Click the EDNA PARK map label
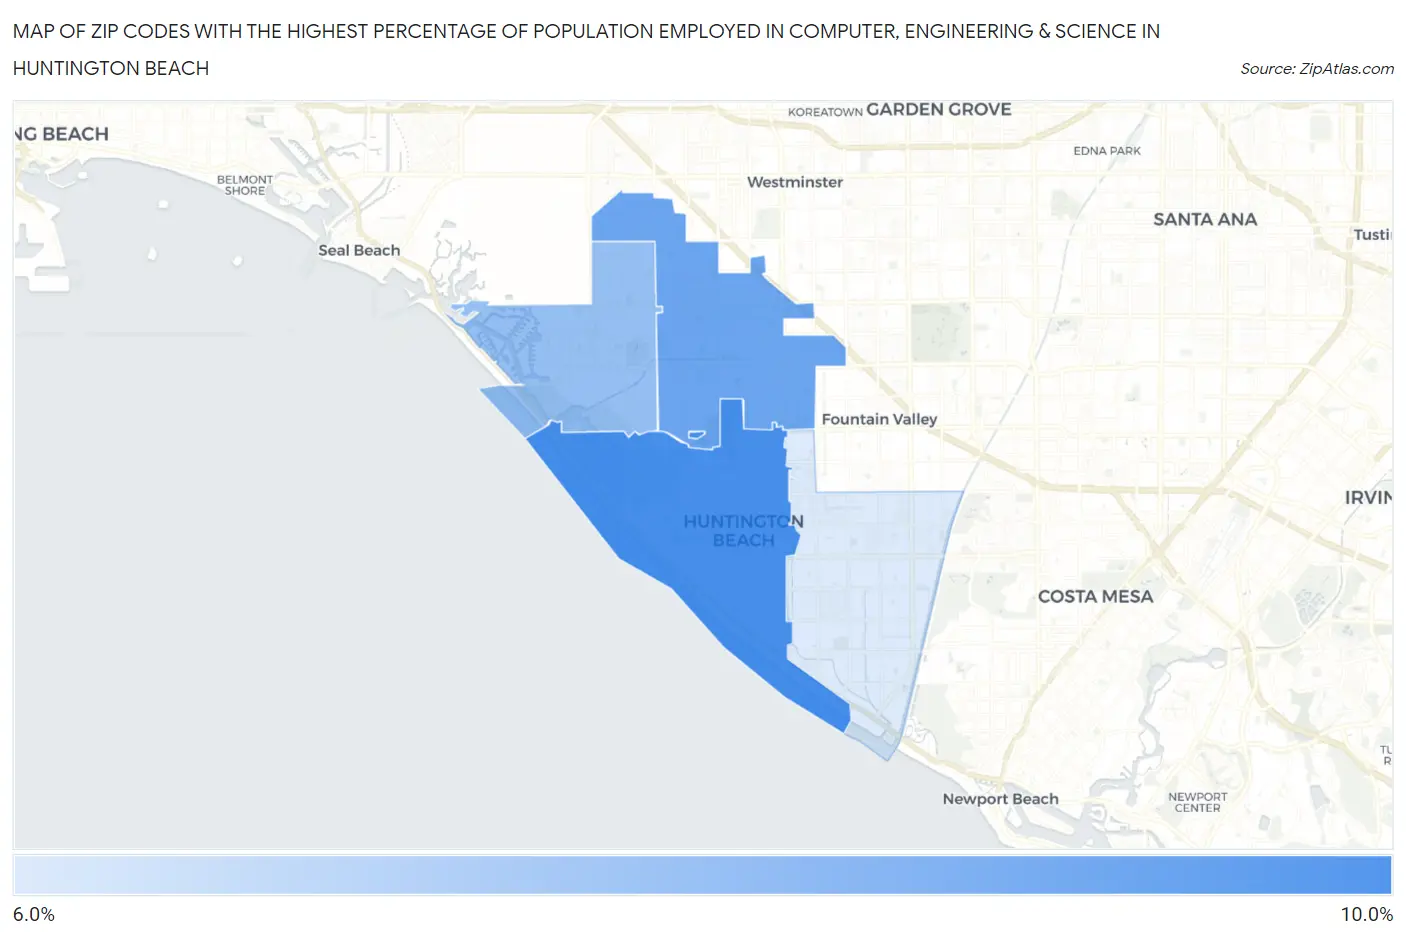The height and width of the screenshot is (937, 1406). (x=1107, y=151)
